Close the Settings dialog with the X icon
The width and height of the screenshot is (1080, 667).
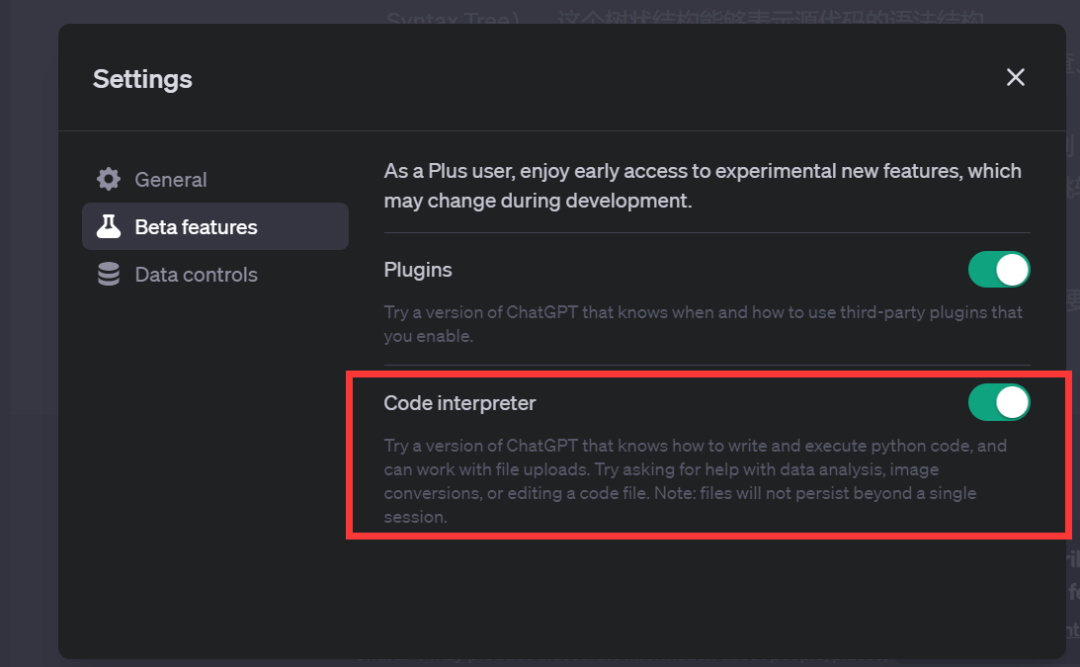coord(1015,77)
